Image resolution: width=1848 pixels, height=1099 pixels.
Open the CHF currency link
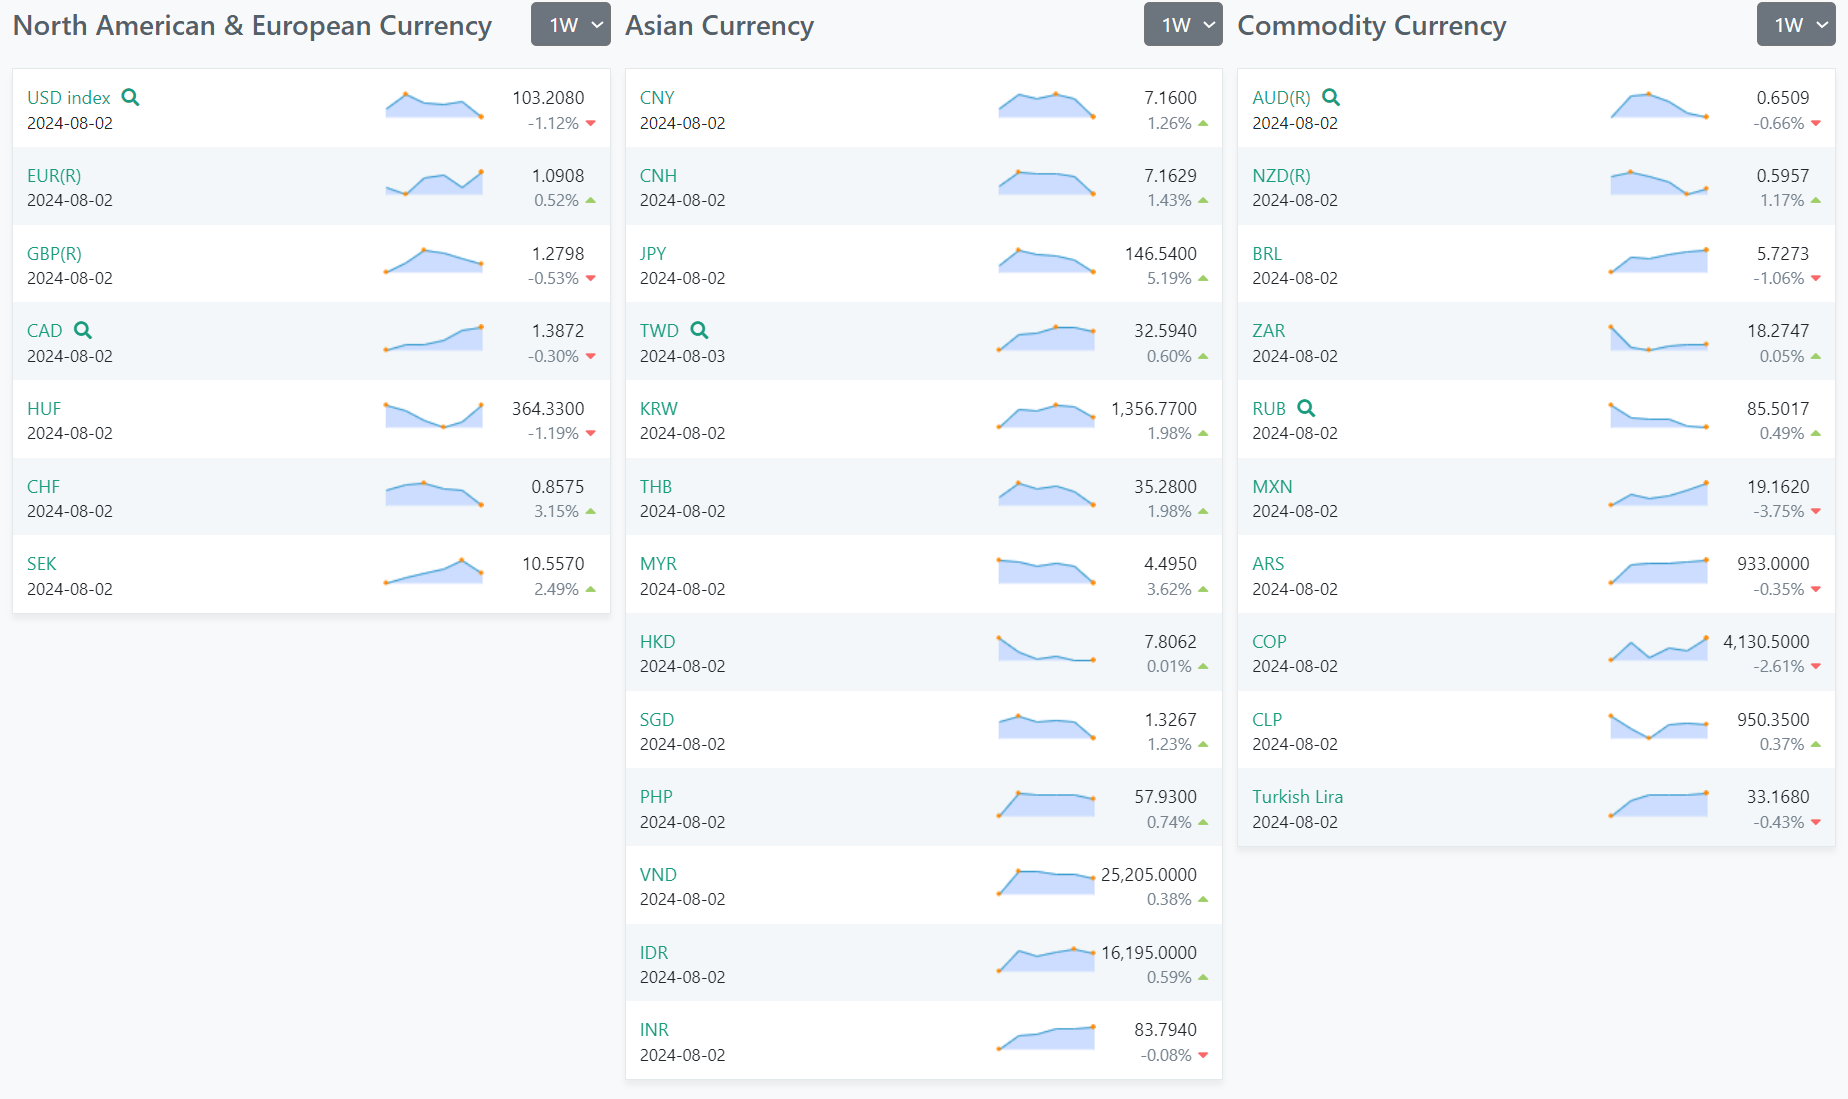coord(43,486)
